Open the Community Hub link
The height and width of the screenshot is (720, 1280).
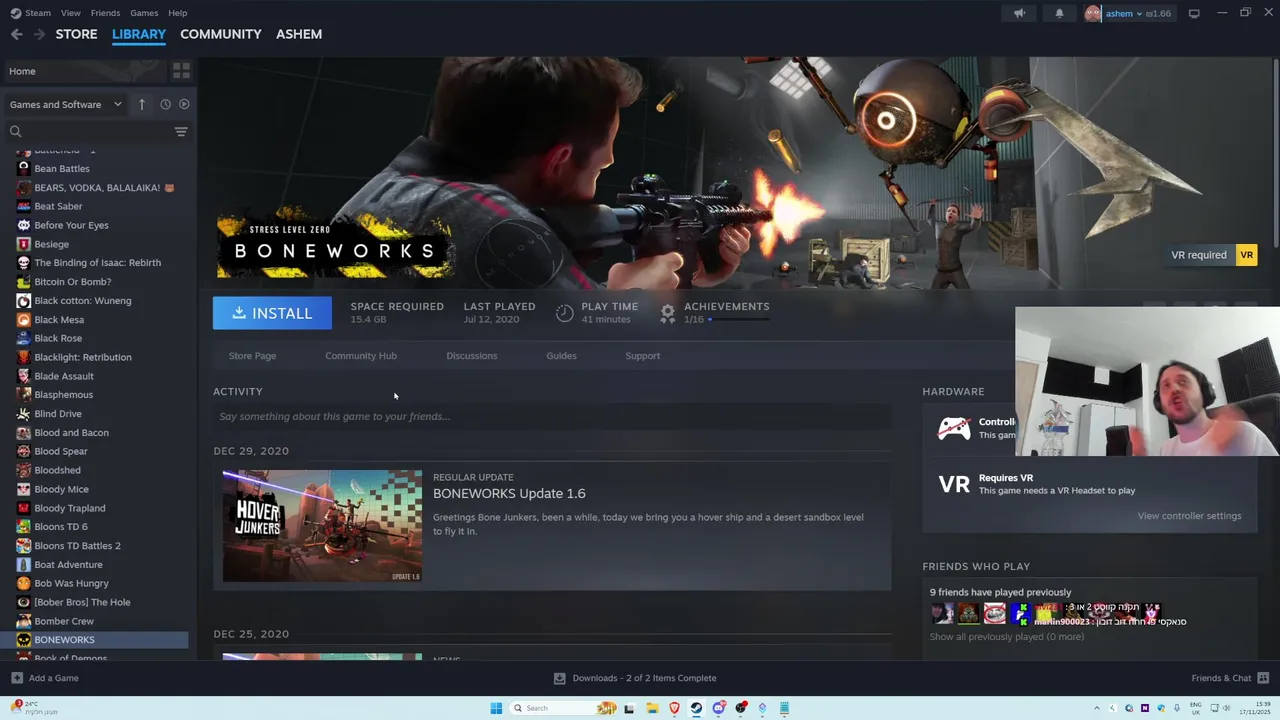tap(361, 356)
